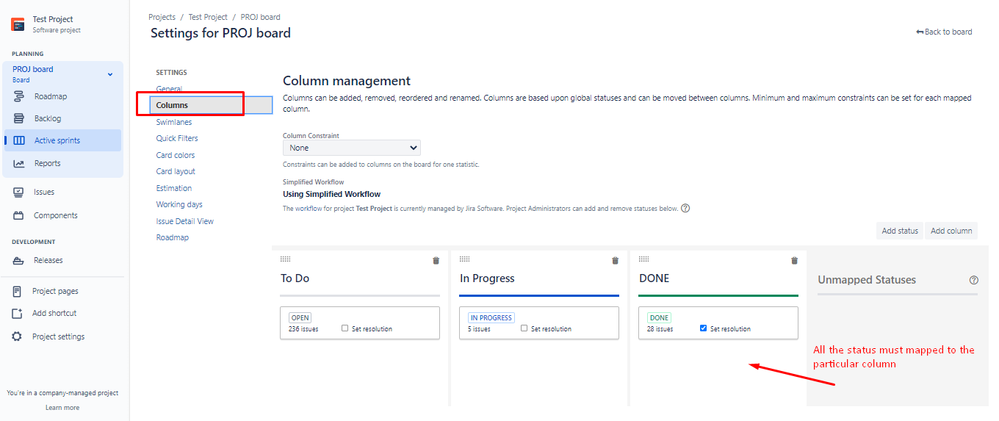The height and width of the screenshot is (421, 999).
Task: Click the To Do column drag handle
Action: pos(285,259)
